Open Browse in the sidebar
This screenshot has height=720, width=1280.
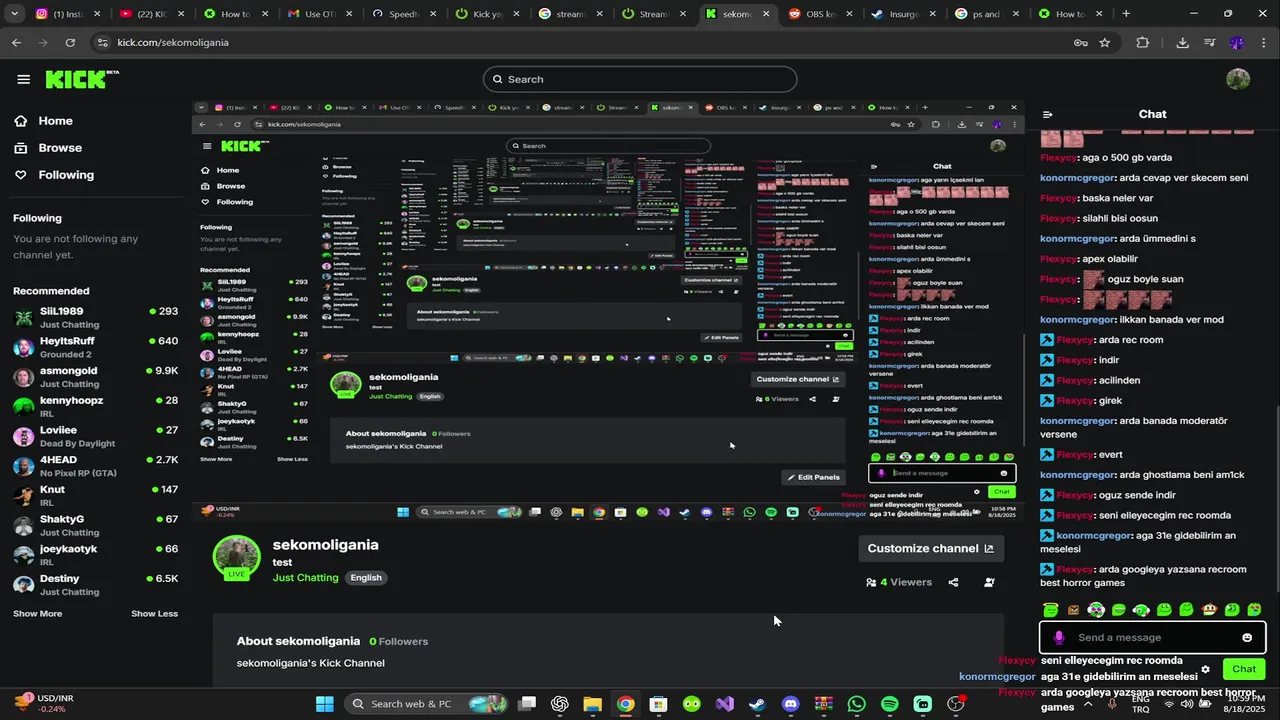point(60,148)
